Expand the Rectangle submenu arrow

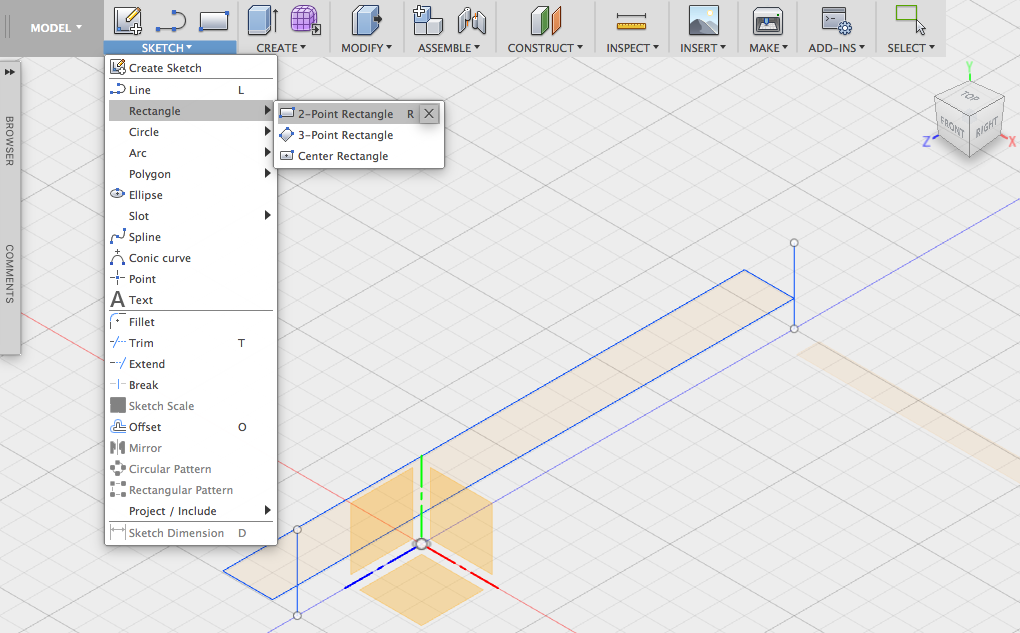pos(267,111)
